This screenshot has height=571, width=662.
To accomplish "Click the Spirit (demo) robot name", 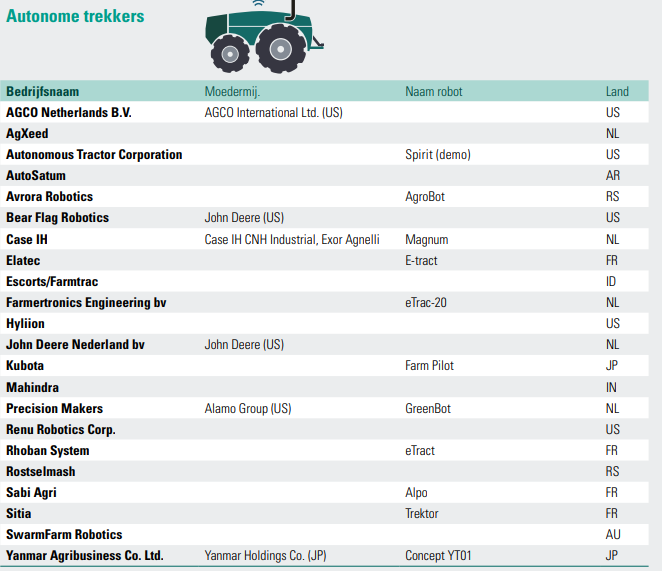I will (437, 155).
